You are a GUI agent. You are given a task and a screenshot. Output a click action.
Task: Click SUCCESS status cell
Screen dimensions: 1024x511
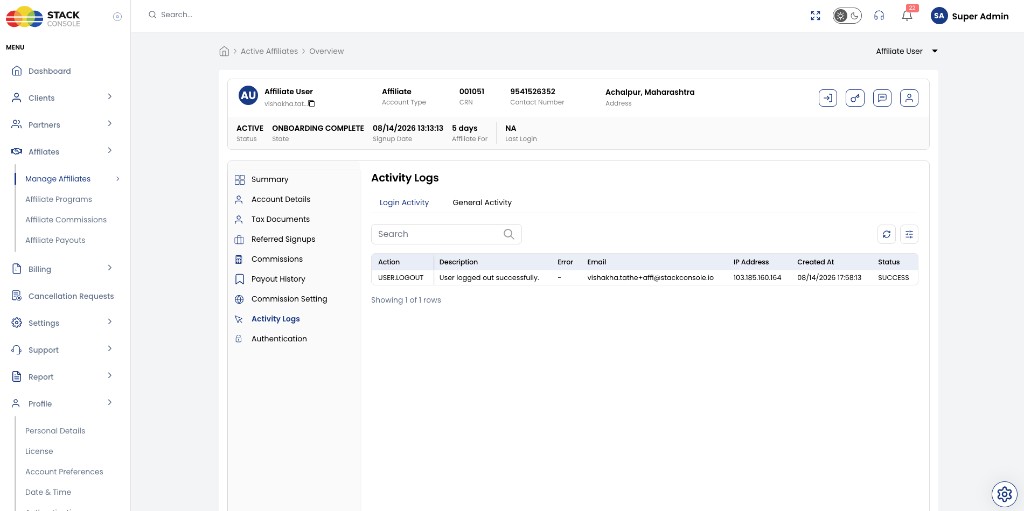point(893,278)
